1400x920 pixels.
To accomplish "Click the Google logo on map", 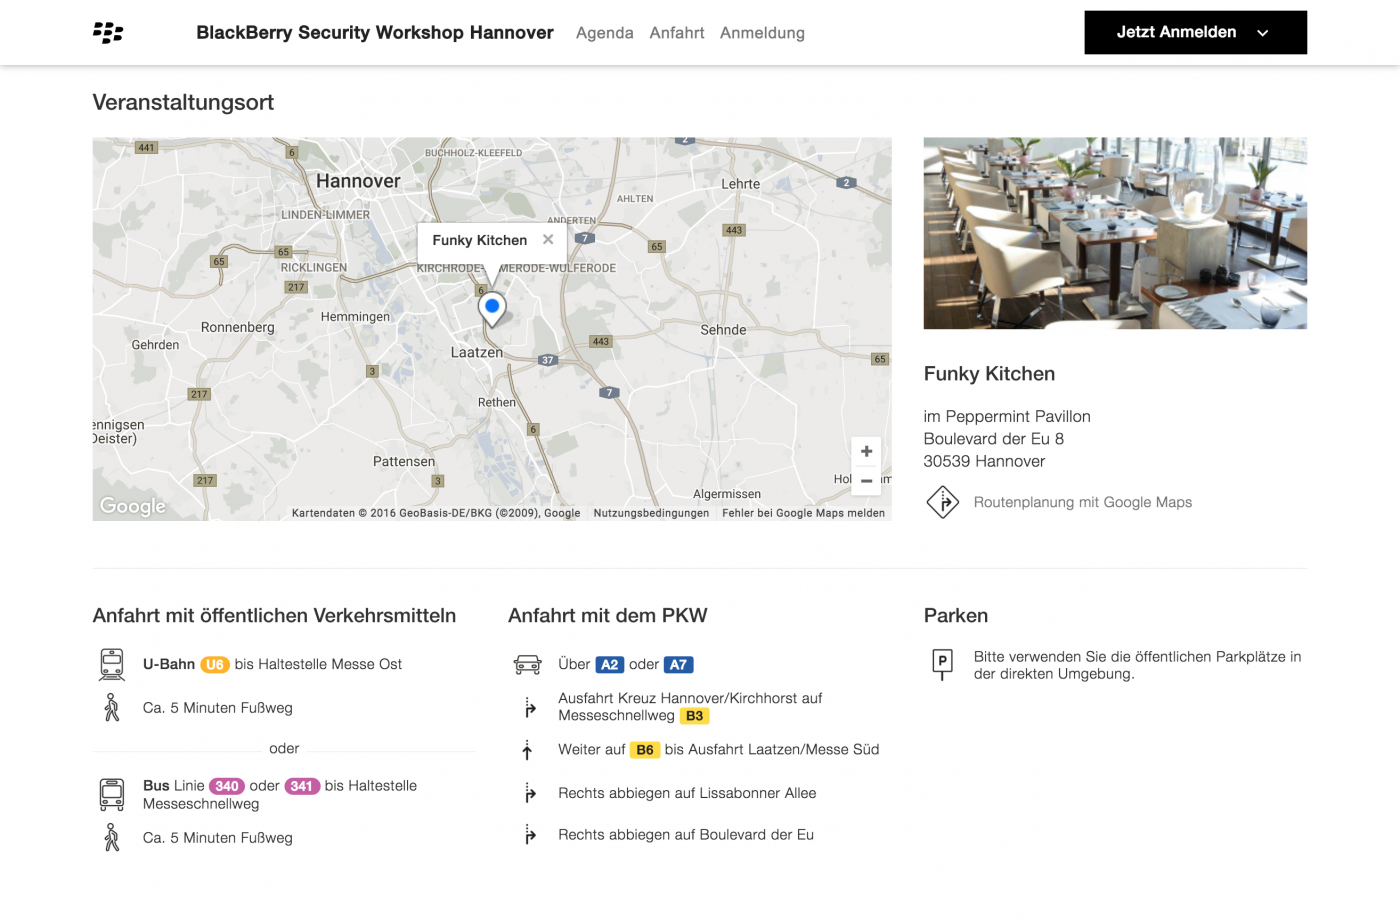I will tap(133, 506).
